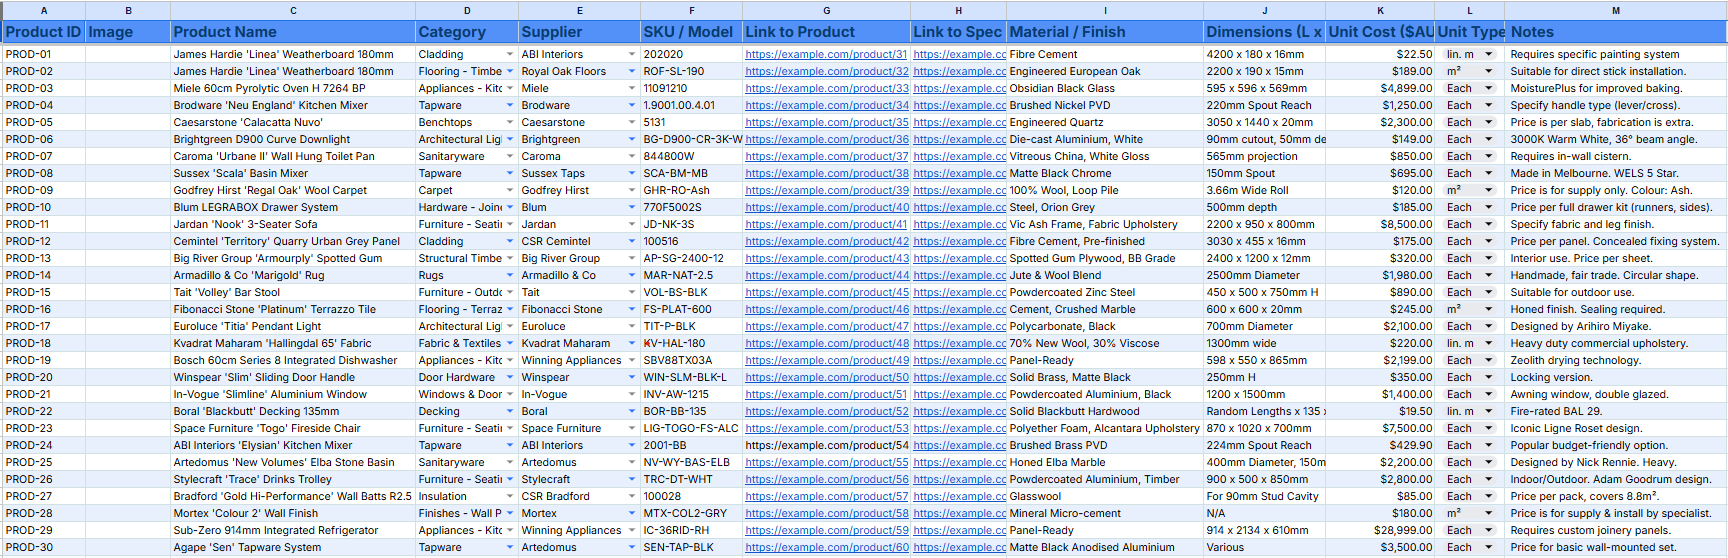Select column G header letter

tap(826, 10)
